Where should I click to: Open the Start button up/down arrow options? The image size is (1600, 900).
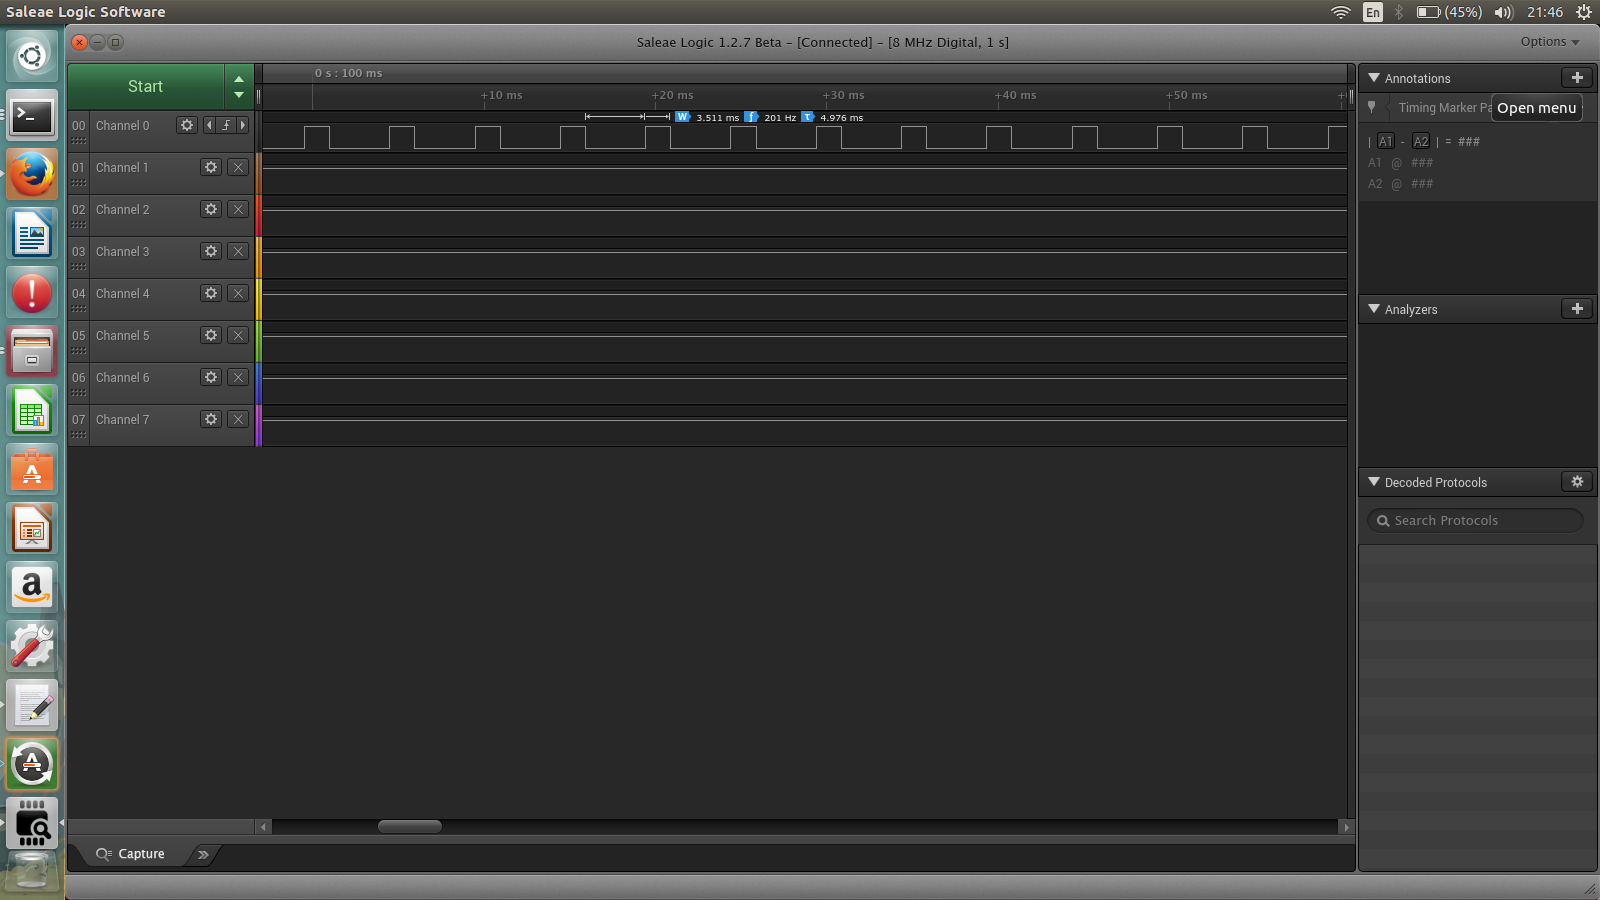(x=239, y=87)
